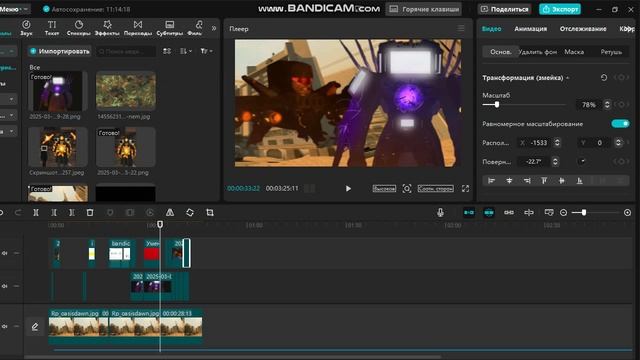This screenshot has width=640, height=360.
Task: Click the Поделиться share button
Action: tap(505, 9)
